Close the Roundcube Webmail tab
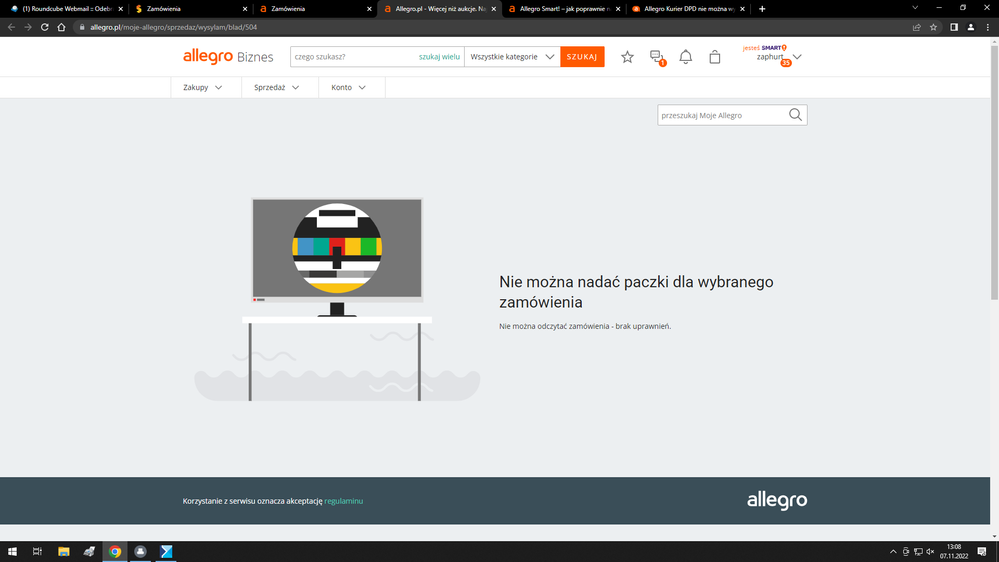 point(120,9)
